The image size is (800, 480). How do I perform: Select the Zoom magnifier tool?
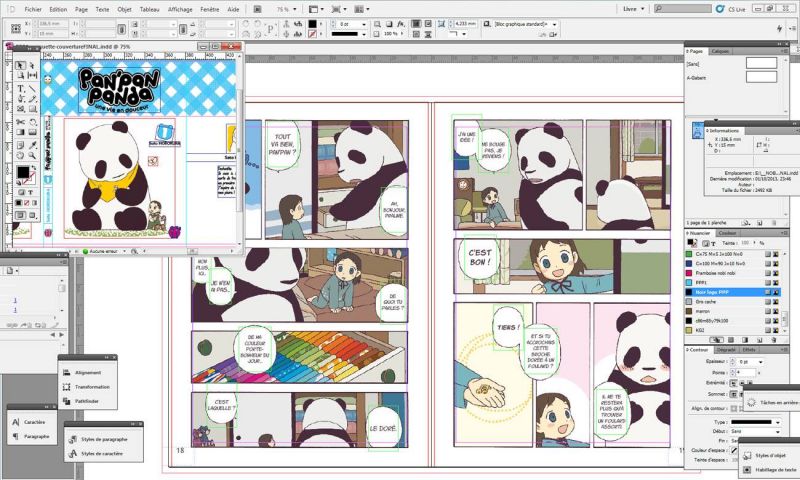[32, 156]
